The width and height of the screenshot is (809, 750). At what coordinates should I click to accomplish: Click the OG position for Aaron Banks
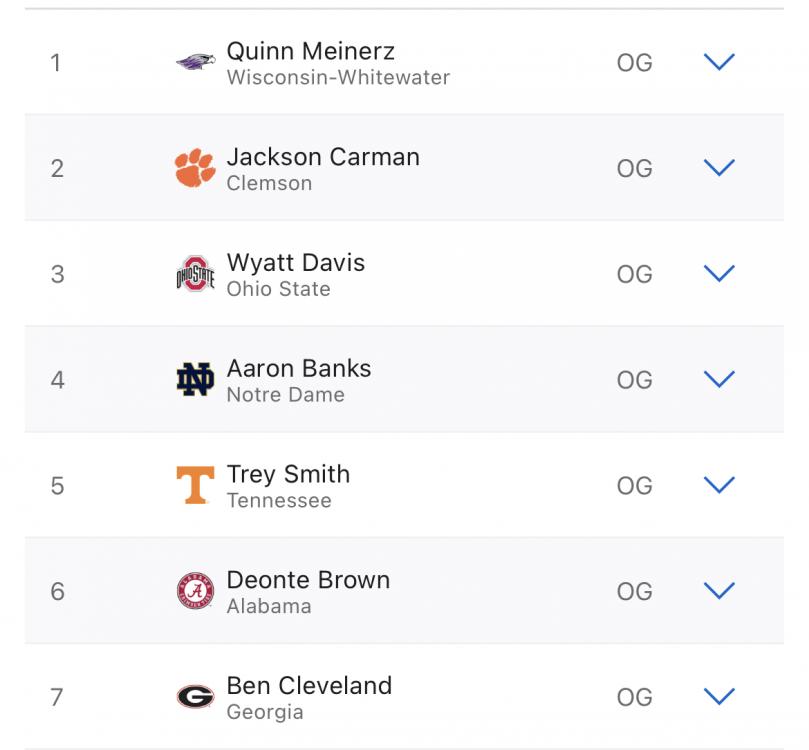click(634, 380)
